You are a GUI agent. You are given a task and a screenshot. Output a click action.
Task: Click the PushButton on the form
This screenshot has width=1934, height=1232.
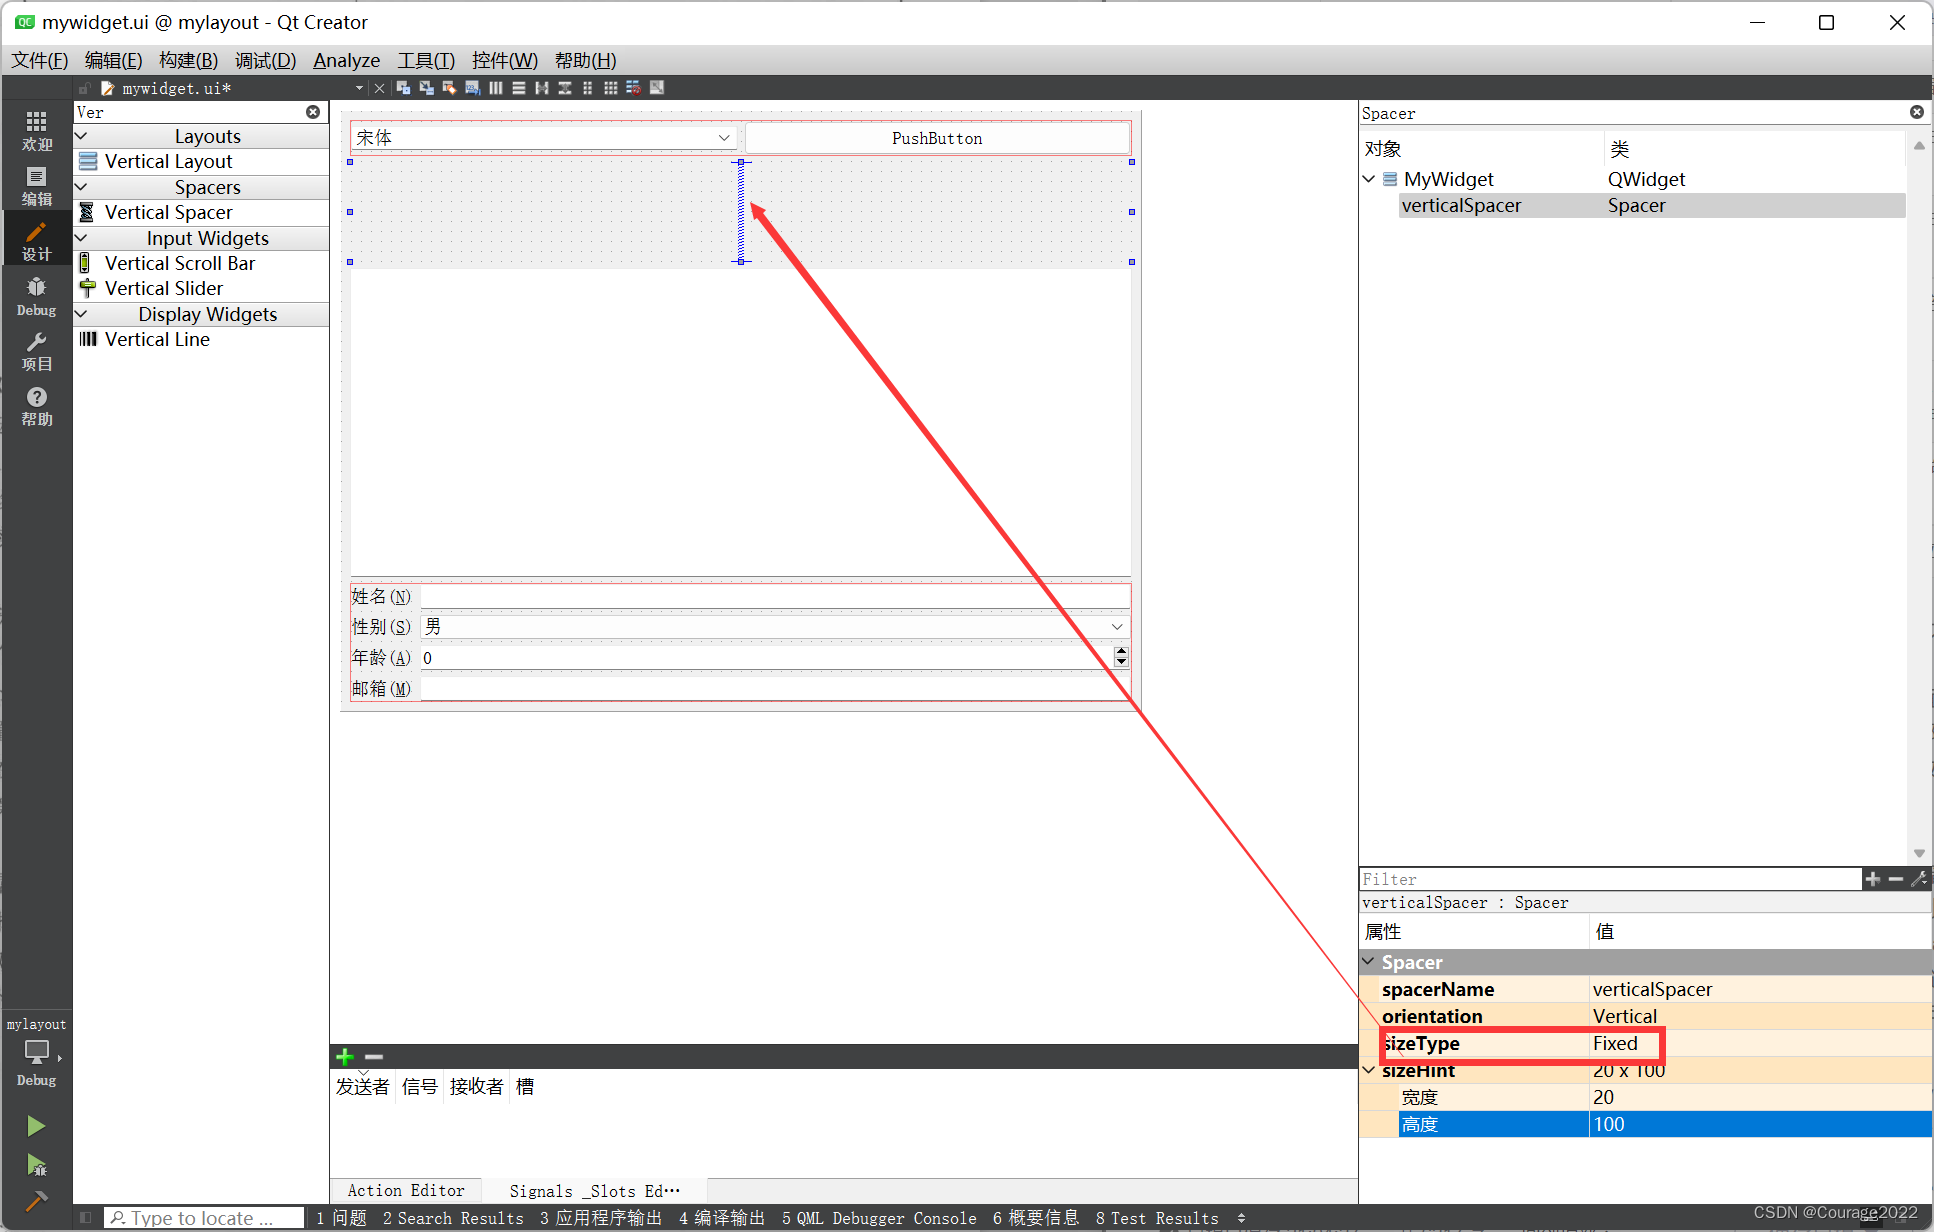coord(937,138)
